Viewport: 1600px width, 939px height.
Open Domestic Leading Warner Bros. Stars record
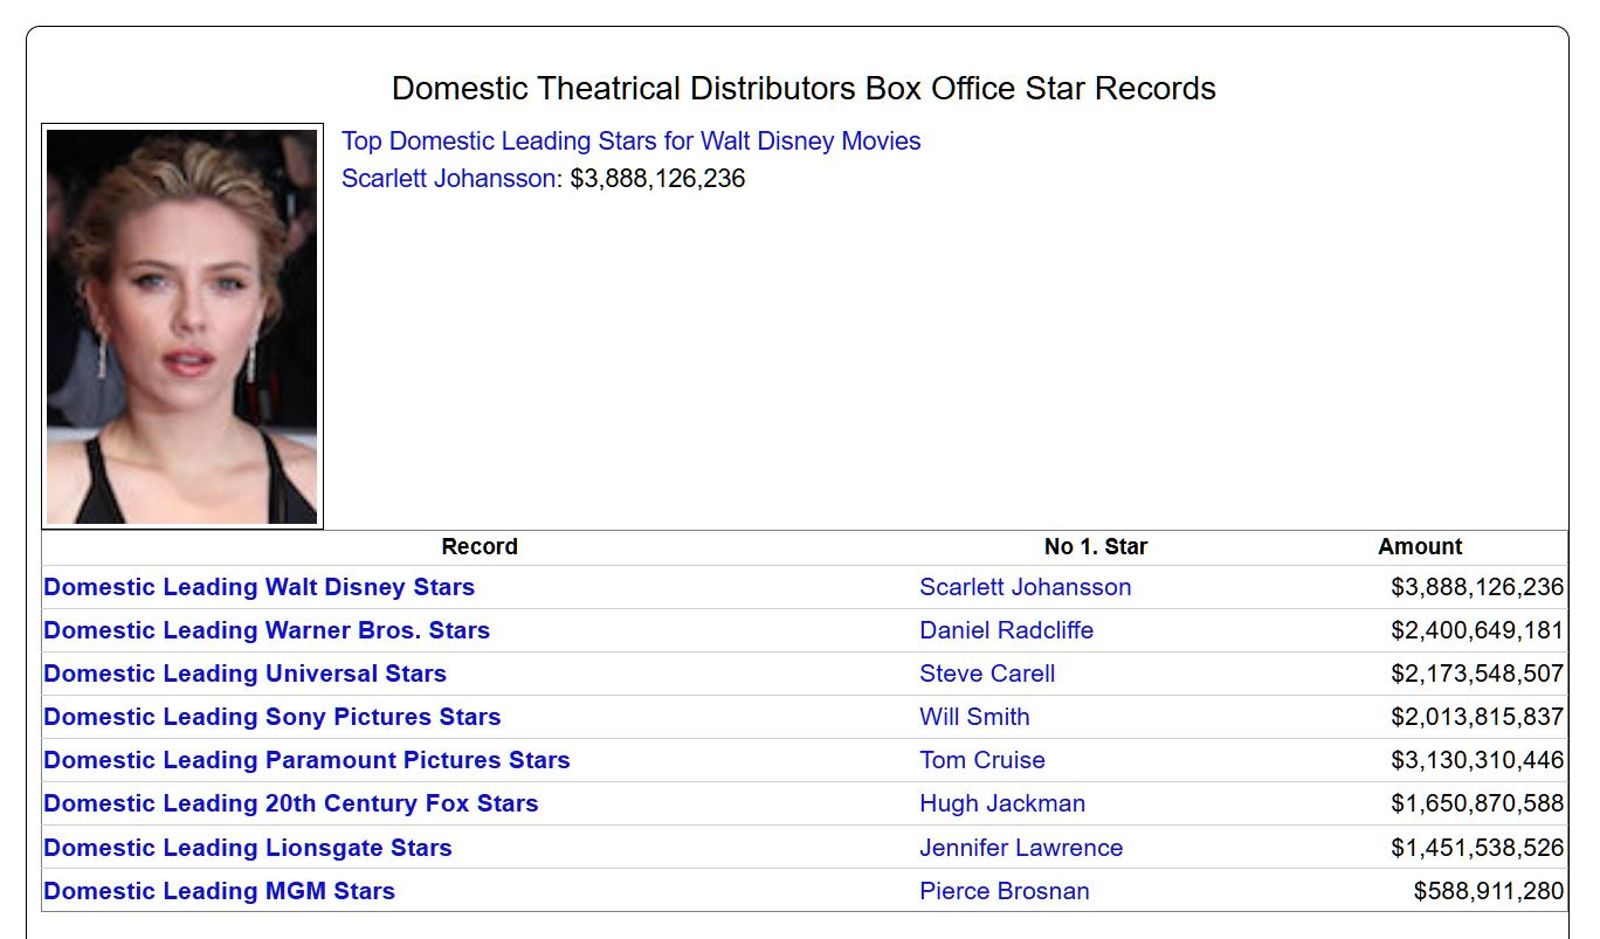click(266, 630)
